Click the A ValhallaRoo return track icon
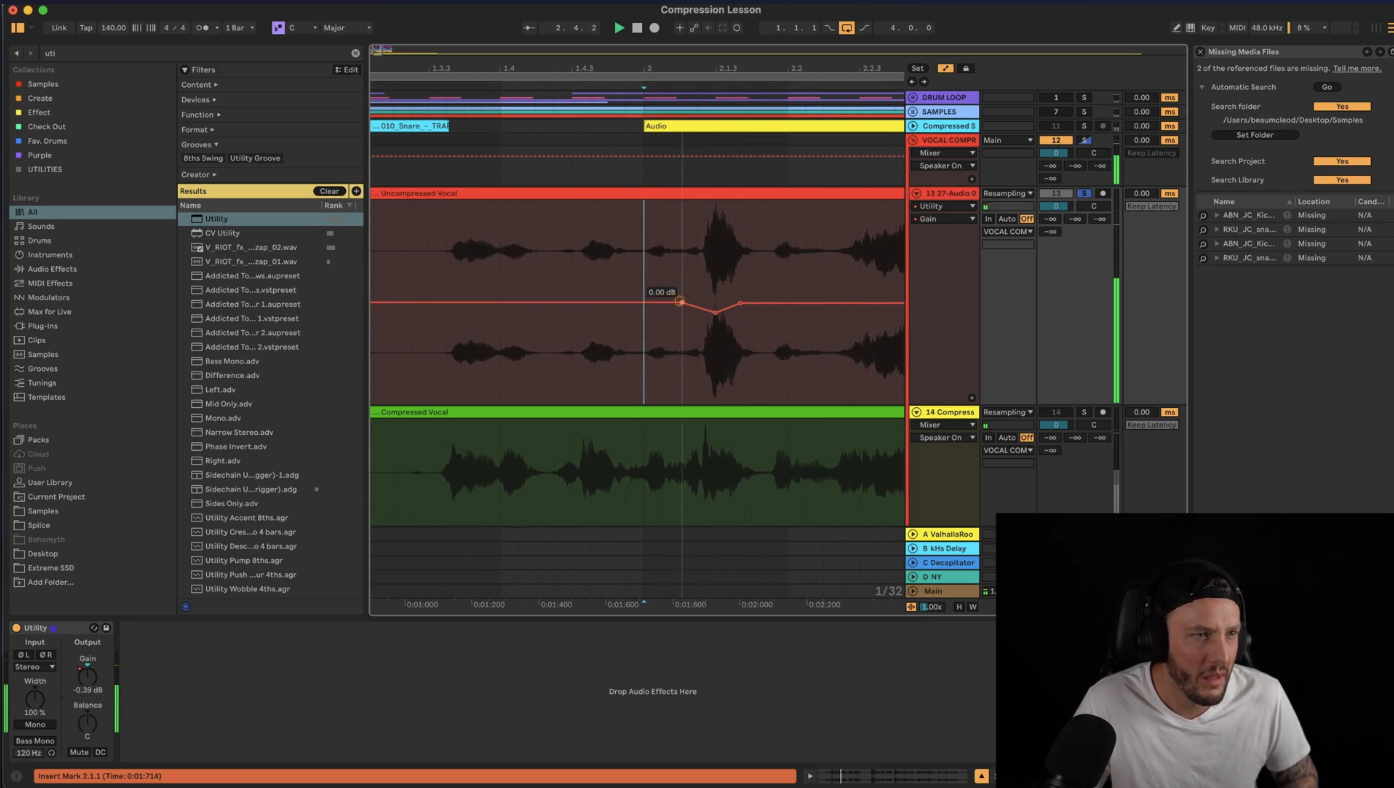Image resolution: width=1394 pixels, height=788 pixels. (x=913, y=534)
